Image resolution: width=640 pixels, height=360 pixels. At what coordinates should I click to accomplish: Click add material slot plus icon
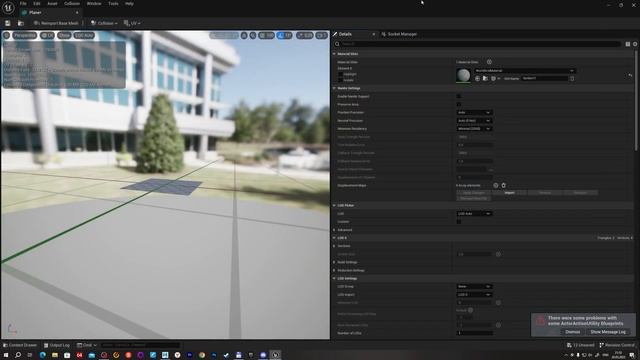click(489, 62)
